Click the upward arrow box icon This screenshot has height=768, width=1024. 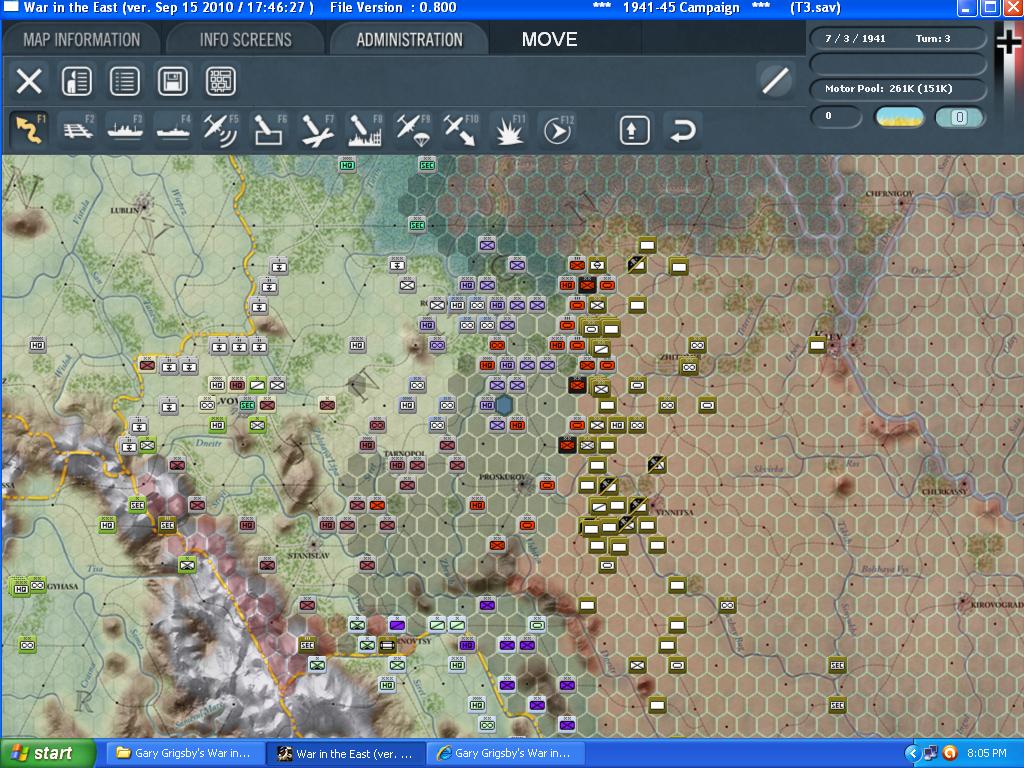click(x=634, y=130)
